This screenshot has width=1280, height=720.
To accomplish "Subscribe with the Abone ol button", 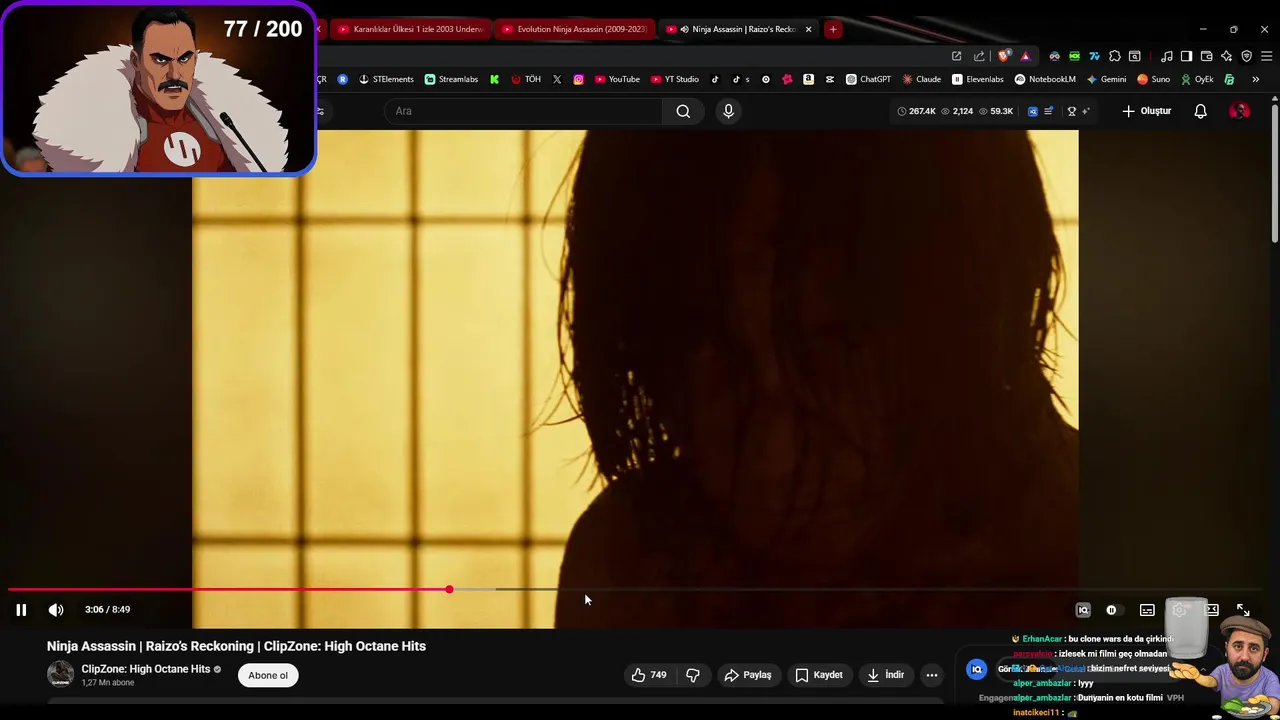I will click(268, 675).
